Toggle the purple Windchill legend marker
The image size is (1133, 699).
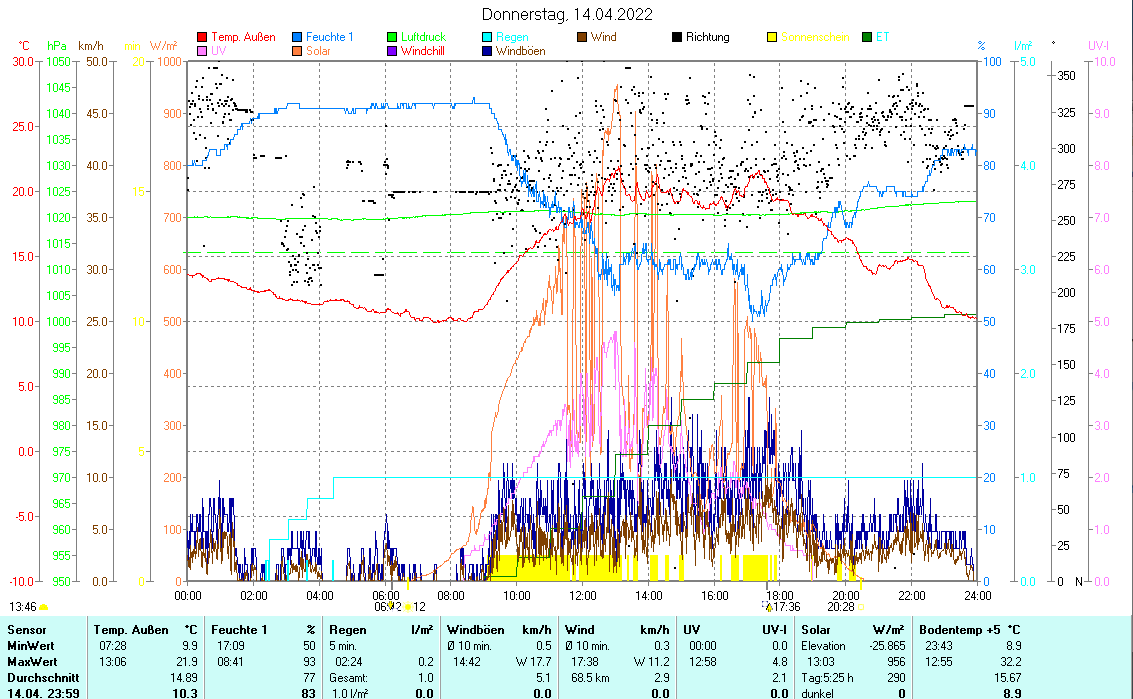coord(393,50)
